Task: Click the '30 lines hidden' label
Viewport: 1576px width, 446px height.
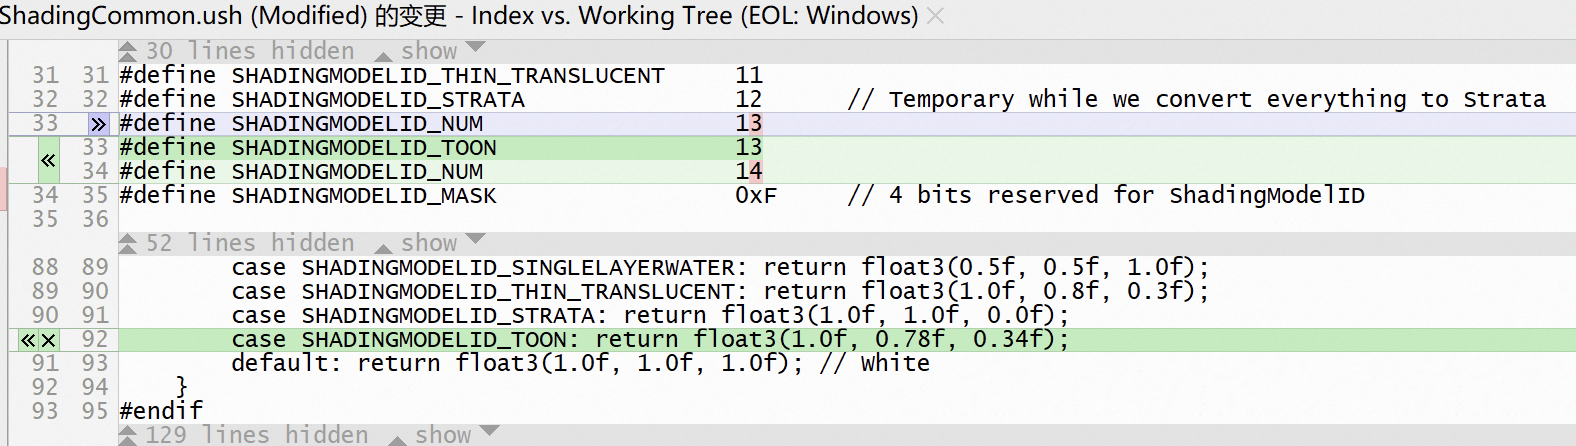Action: point(250,51)
